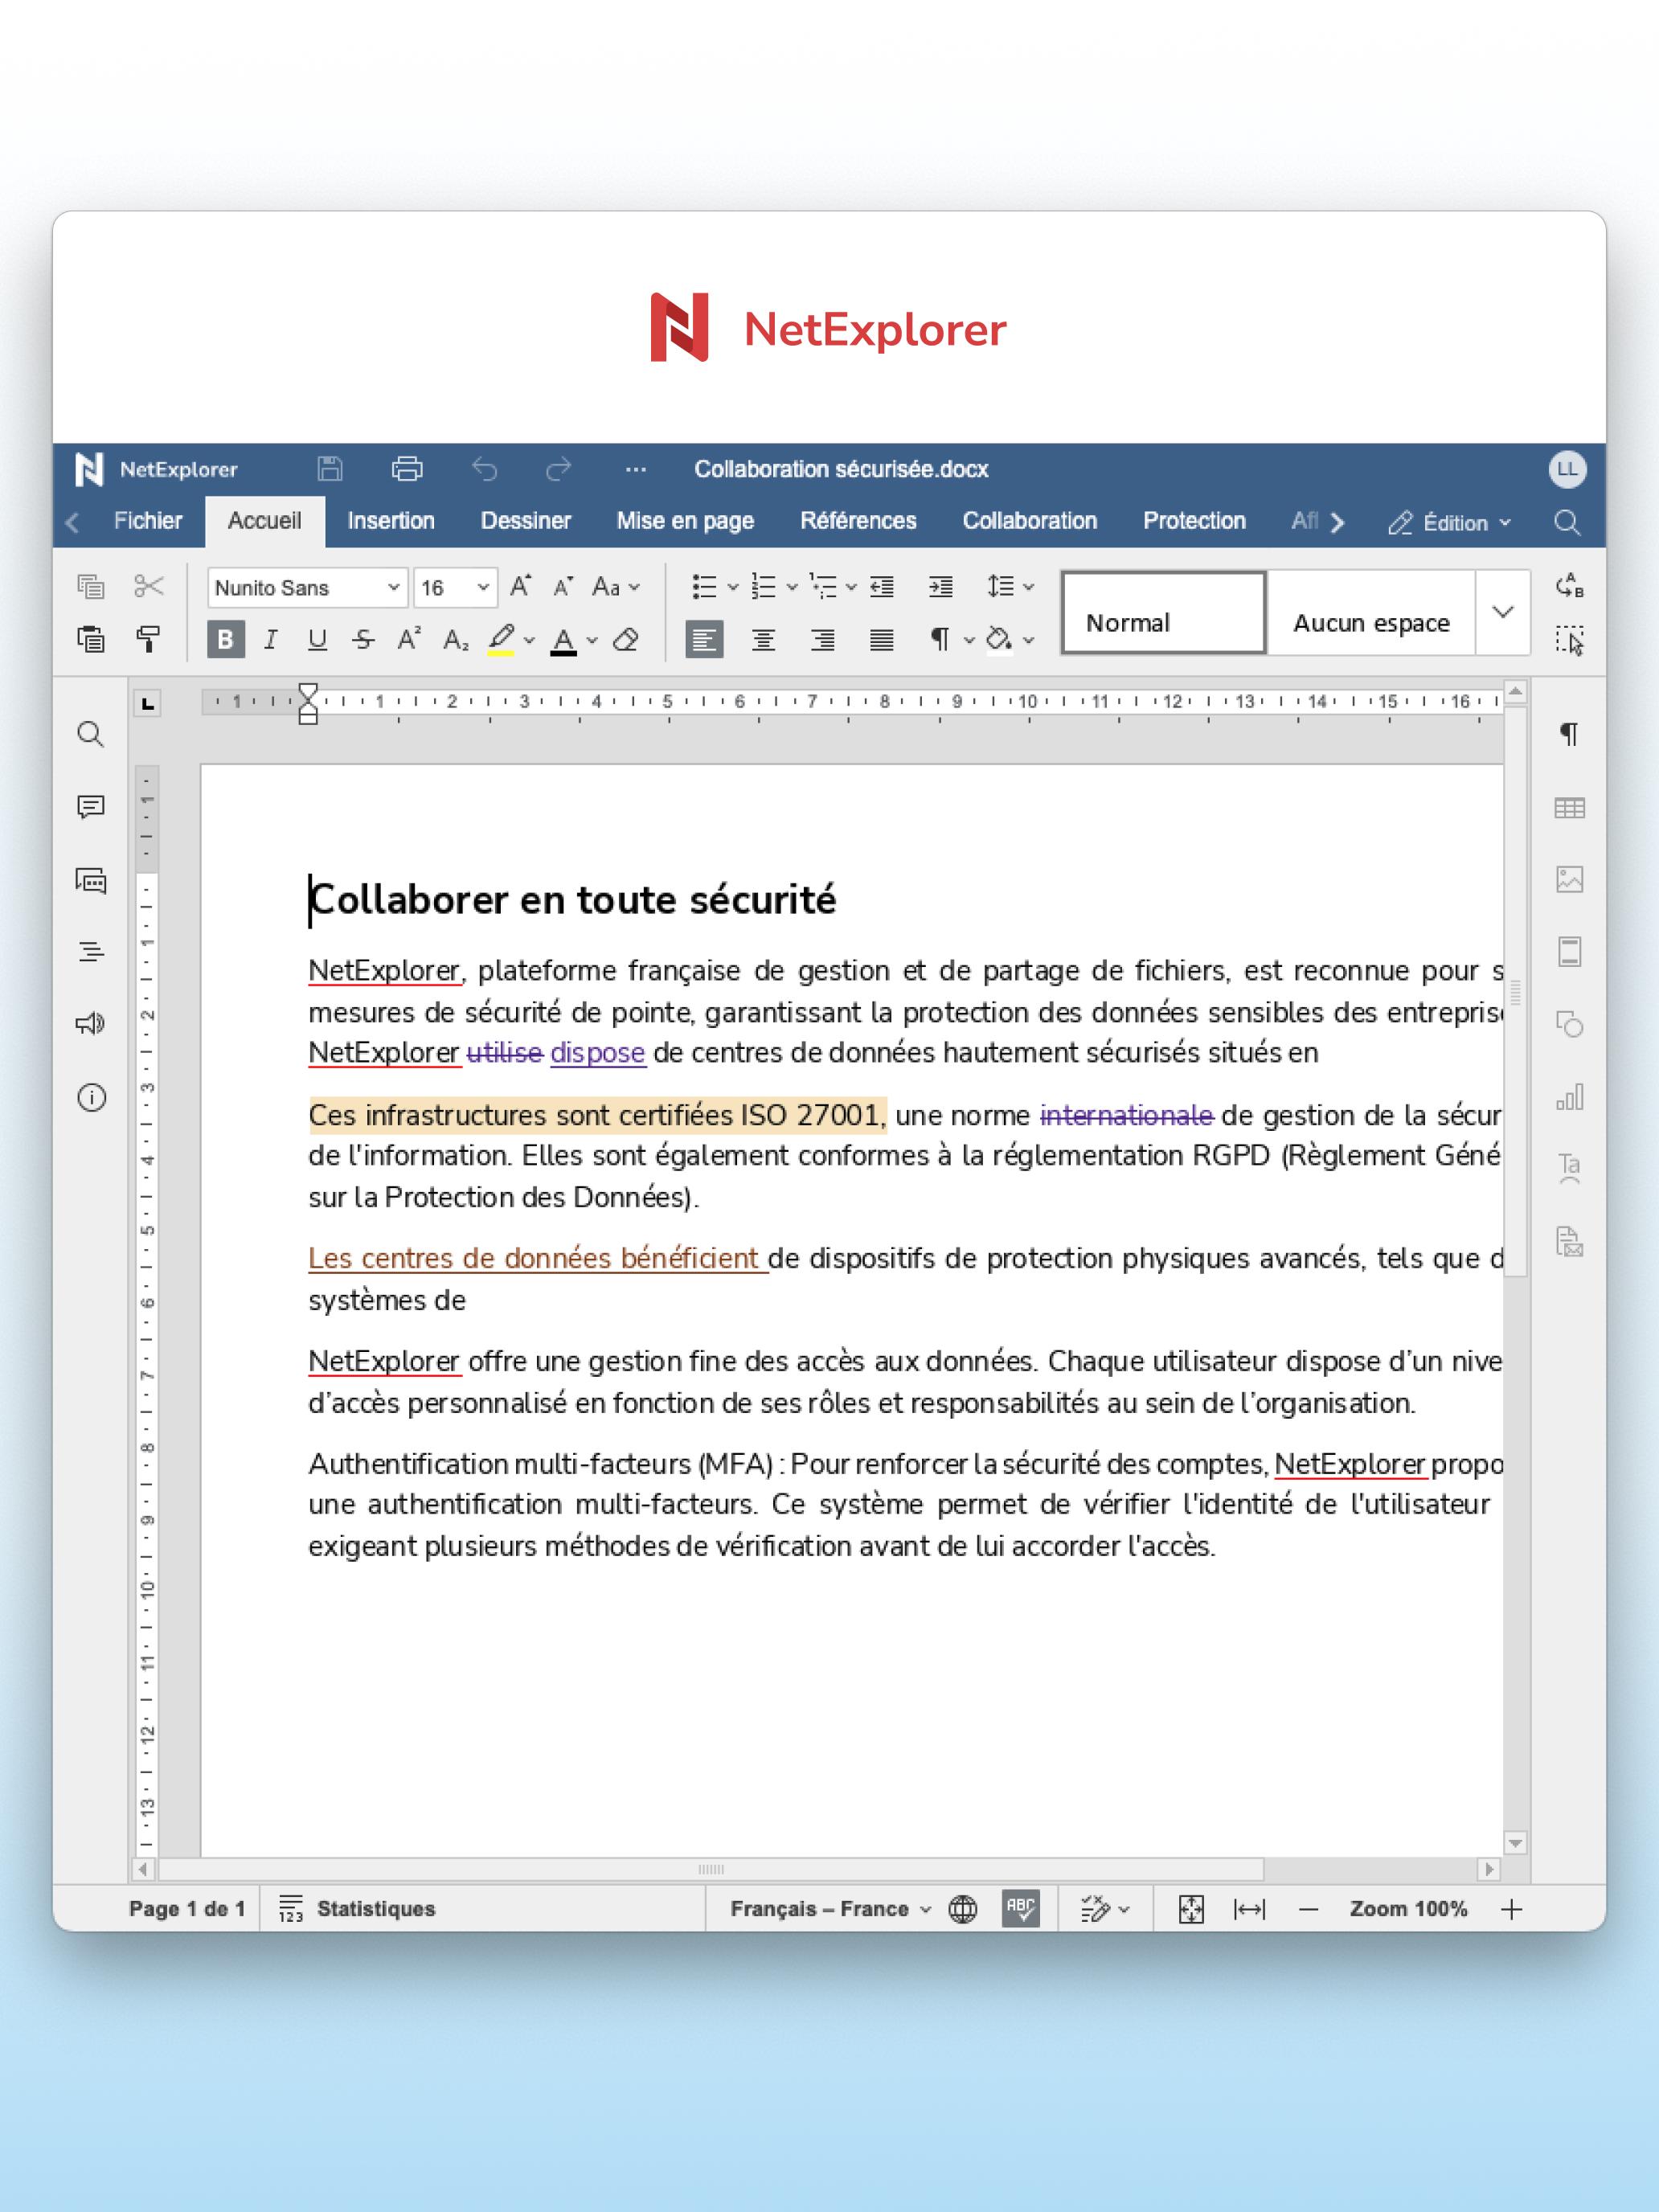The image size is (1659, 2212).
Task: Switch to the Insertion tab
Action: point(391,520)
